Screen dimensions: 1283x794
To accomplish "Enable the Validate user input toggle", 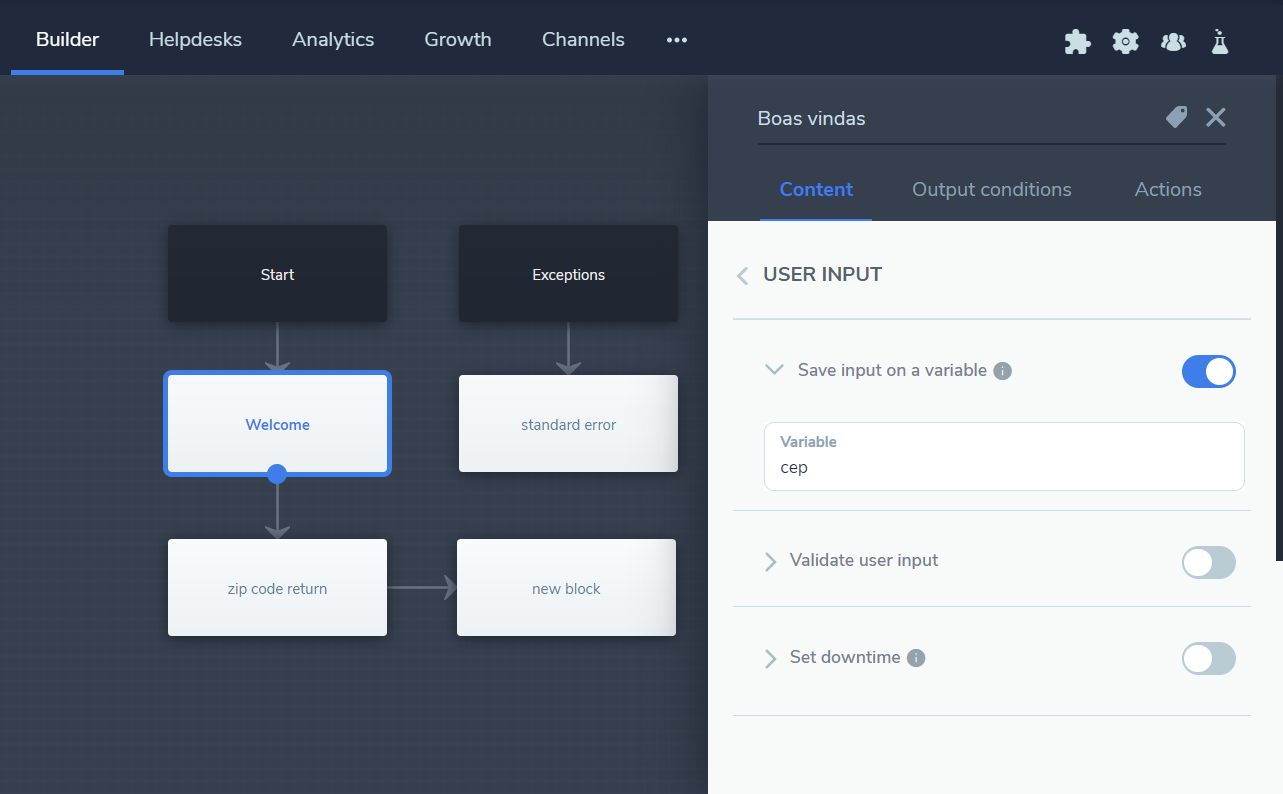I will pos(1208,563).
